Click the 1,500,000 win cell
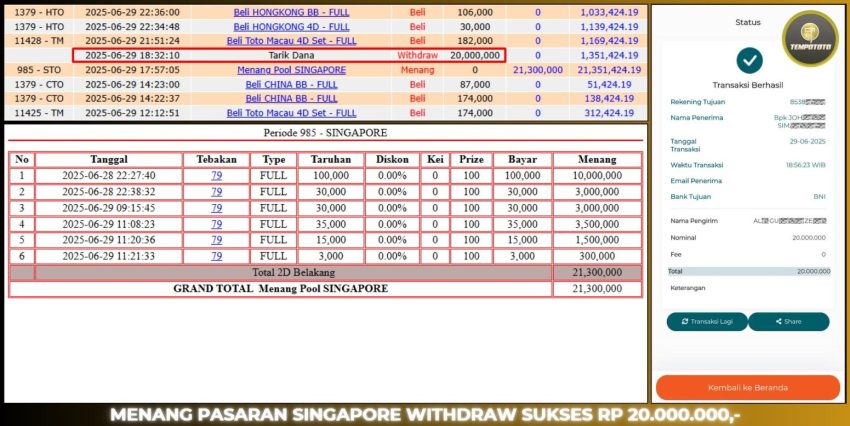Viewport: 850px width, 426px height. click(x=597, y=240)
